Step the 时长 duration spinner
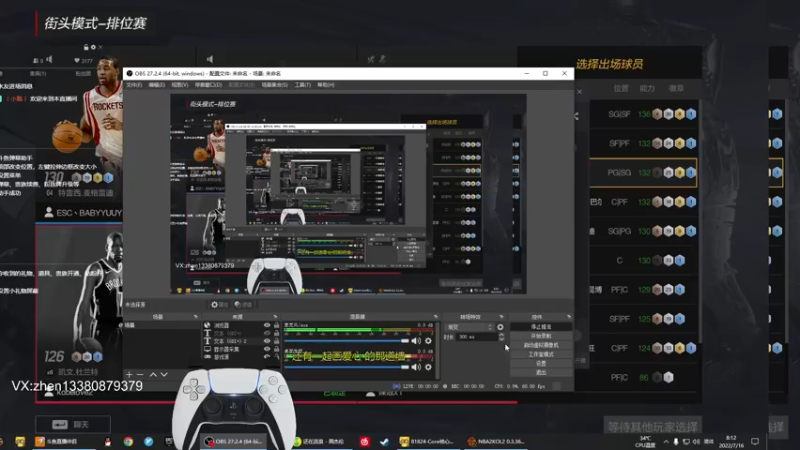This screenshot has height=450, width=800. coord(501,337)
